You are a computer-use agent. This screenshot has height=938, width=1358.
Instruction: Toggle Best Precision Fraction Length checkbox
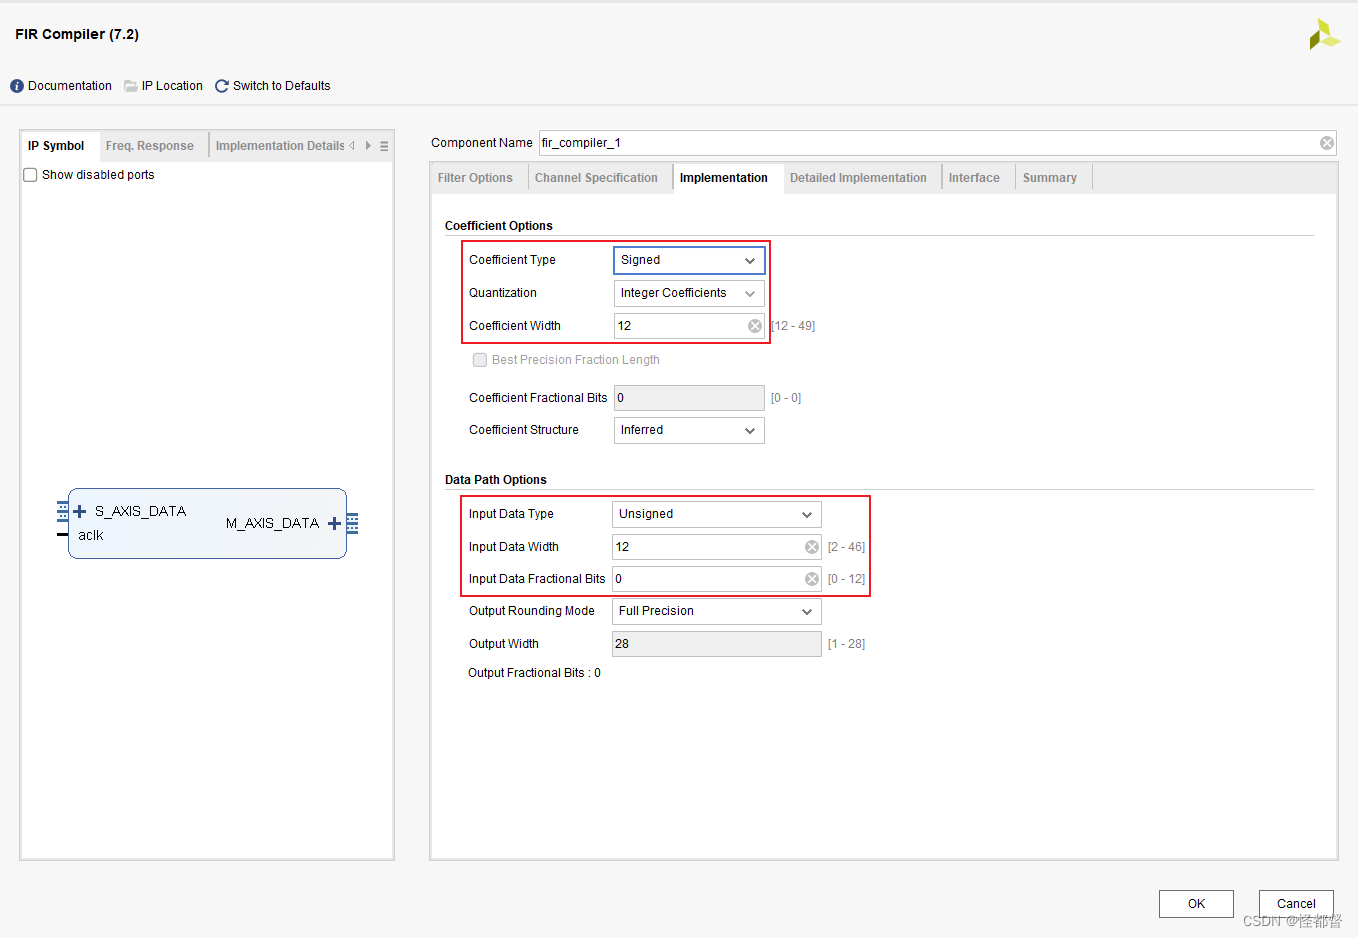[480, 360]
